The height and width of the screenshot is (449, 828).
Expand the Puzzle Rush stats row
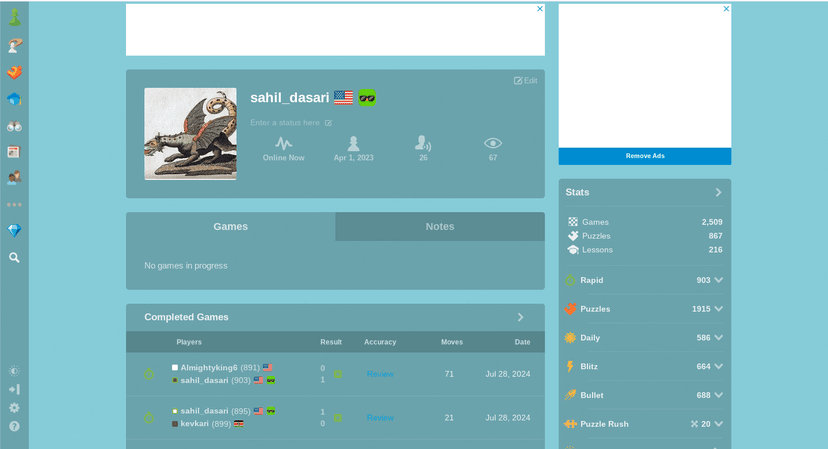point(645,424)
